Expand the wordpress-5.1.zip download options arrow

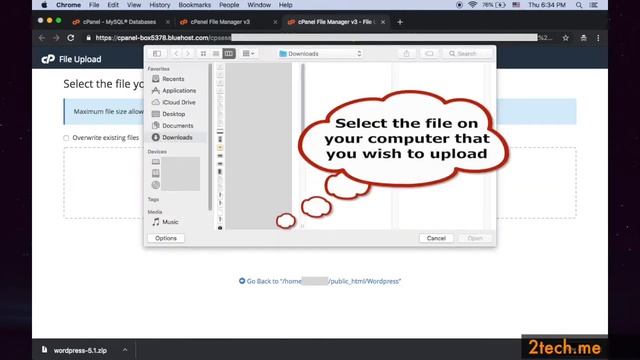click(125, 350)
